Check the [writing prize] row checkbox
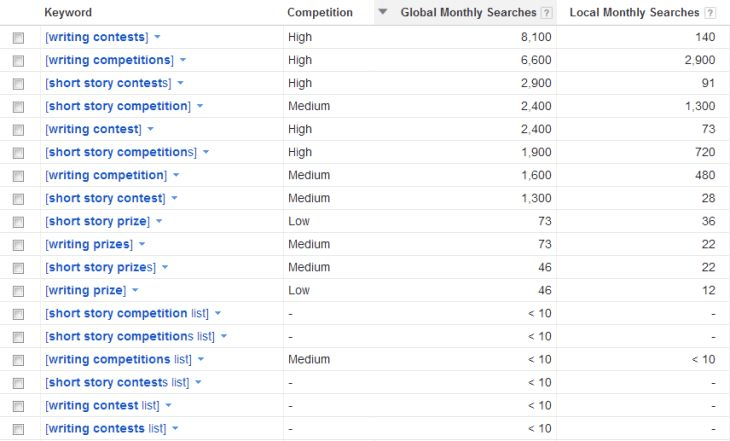The image size is (730, 441). pos(18,291)
